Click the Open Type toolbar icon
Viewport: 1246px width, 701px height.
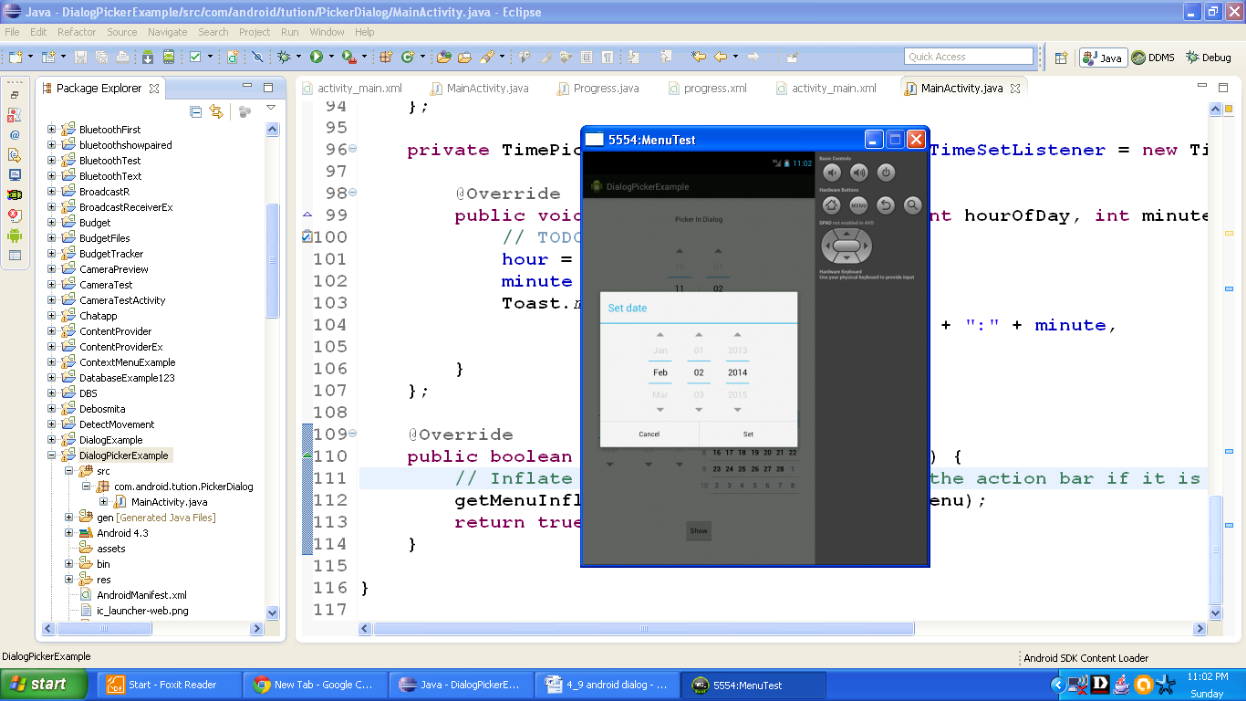coord(443,57)
